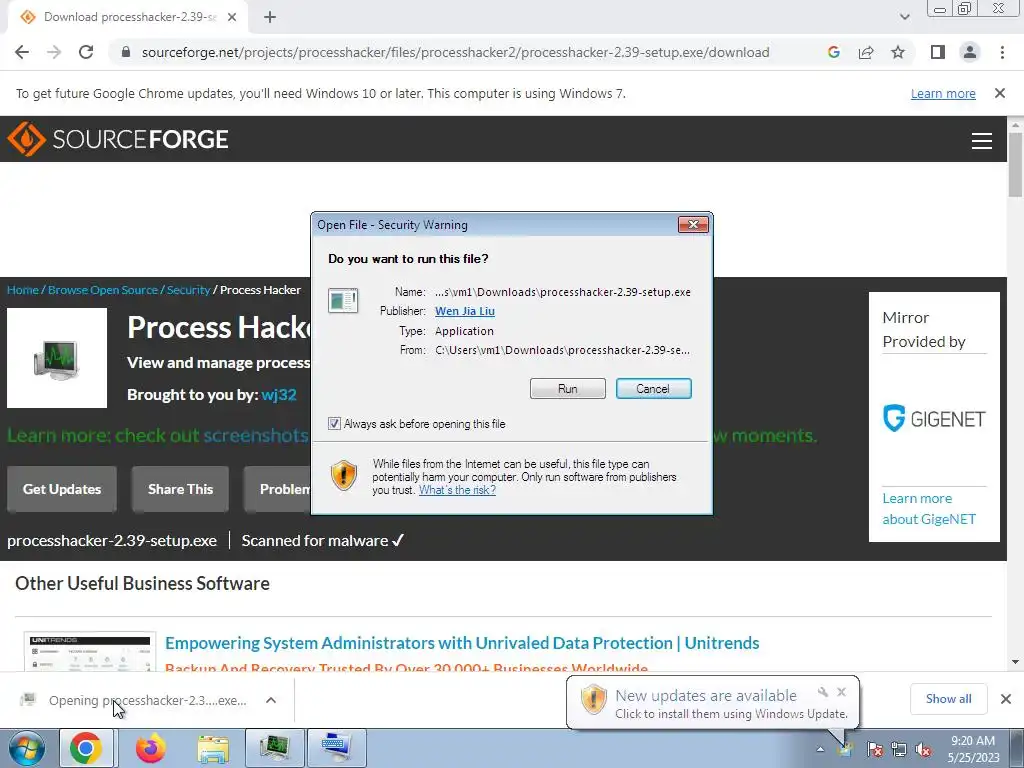Click the Google icon in the address bar
Screen dimensions: 1024x768
click(x=833, y=52)
